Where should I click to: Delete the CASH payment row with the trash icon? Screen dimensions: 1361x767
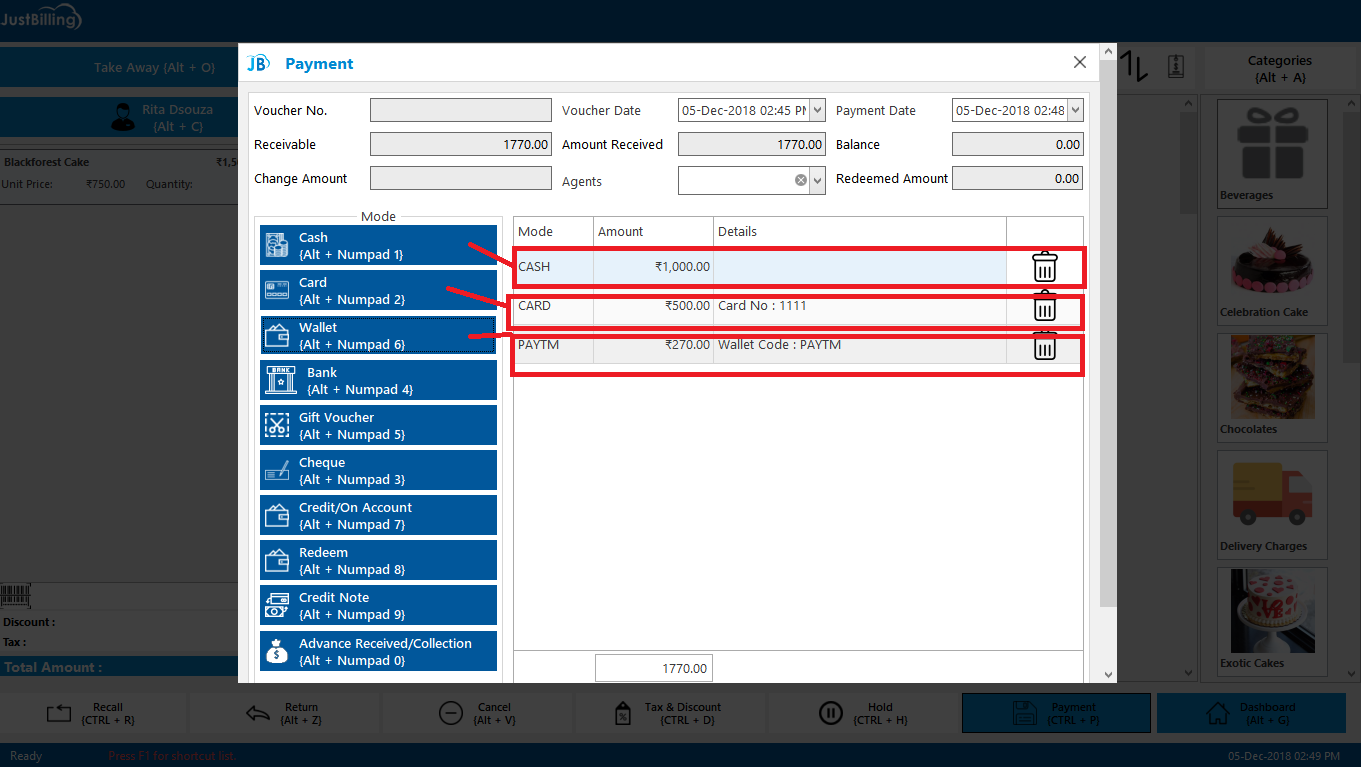[1044, 267]
